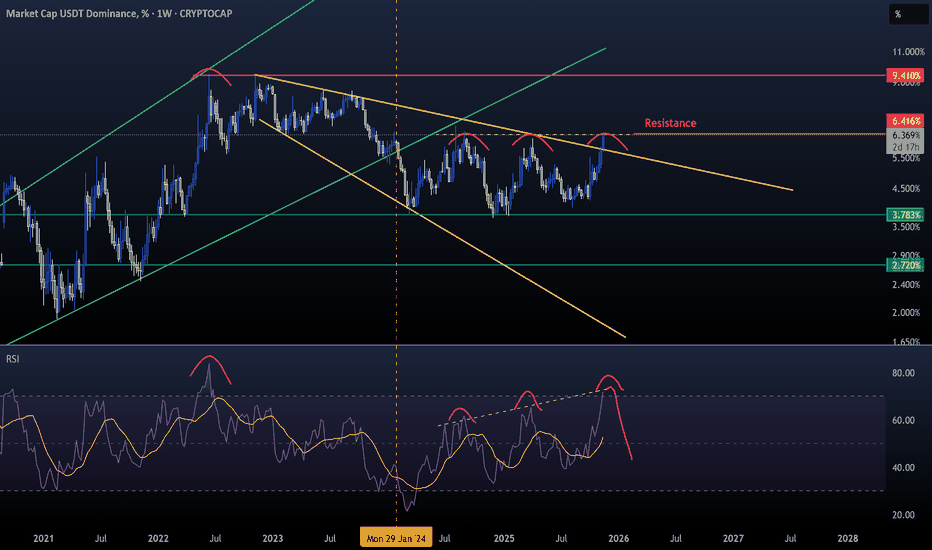932x550 pixels.
Task: Click the RSI indicator label
Action: coord(12,359)
